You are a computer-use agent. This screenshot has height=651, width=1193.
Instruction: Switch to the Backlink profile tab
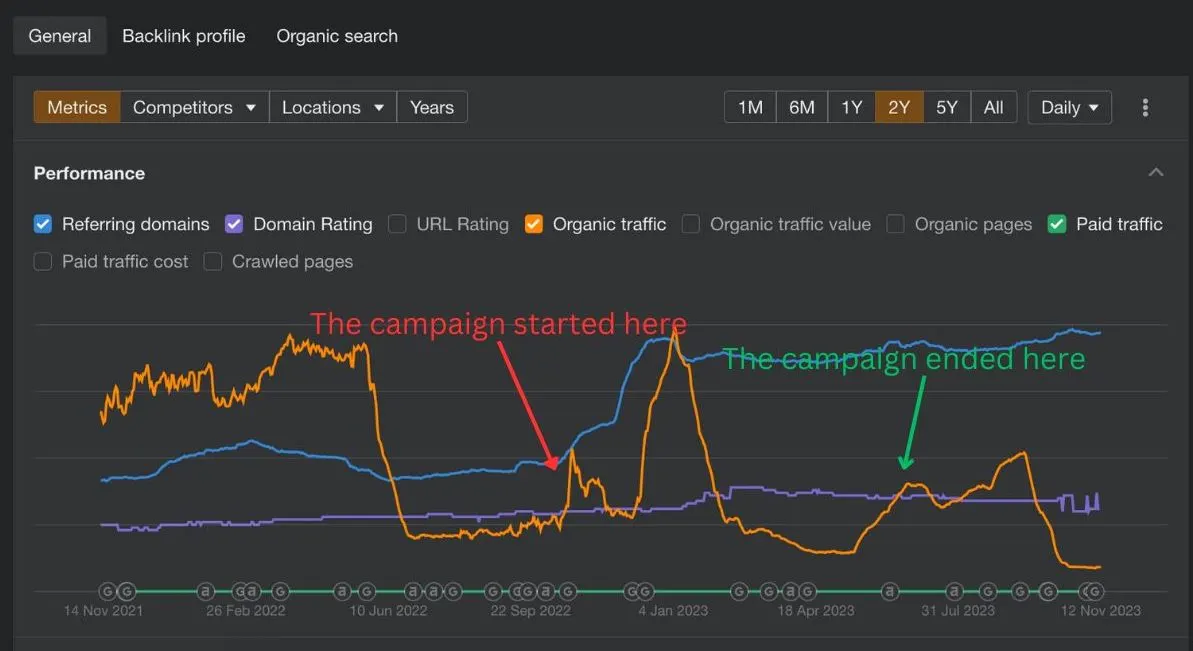(x=183, y=36)
